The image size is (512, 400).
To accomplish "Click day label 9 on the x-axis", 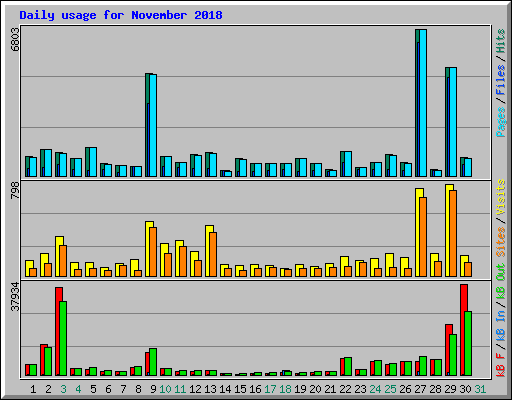I will 153,389.
